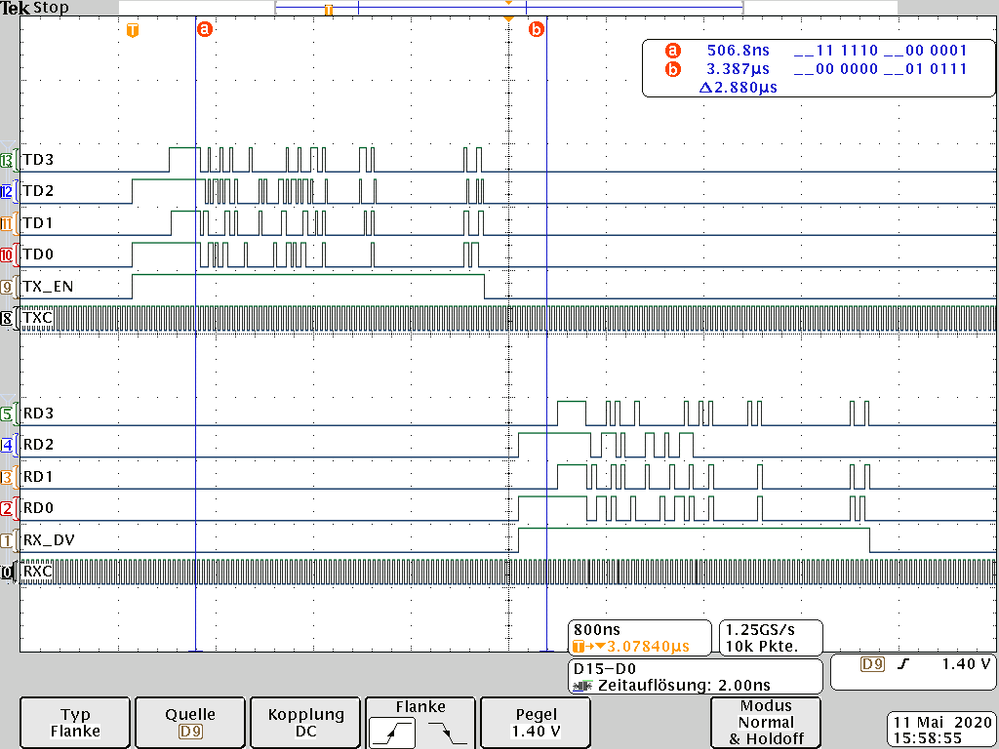Click the red cursor "a" marker above the traces
Image resolution: width=999 pixels, height=749 pixels.
click(206, 29)
